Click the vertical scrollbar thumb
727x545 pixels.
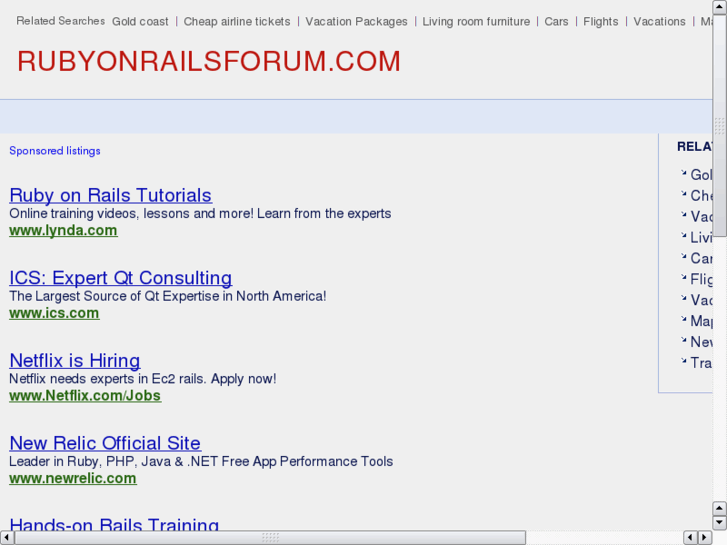tap(719, 125)
